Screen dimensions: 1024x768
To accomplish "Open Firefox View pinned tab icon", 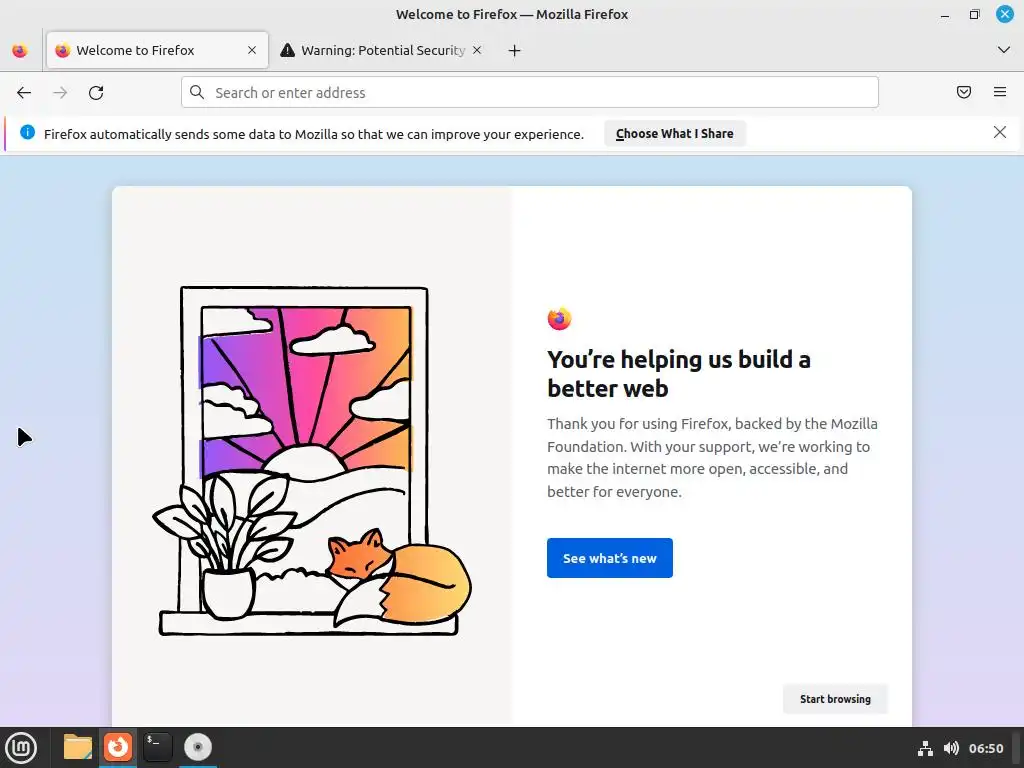I will 20,50.
